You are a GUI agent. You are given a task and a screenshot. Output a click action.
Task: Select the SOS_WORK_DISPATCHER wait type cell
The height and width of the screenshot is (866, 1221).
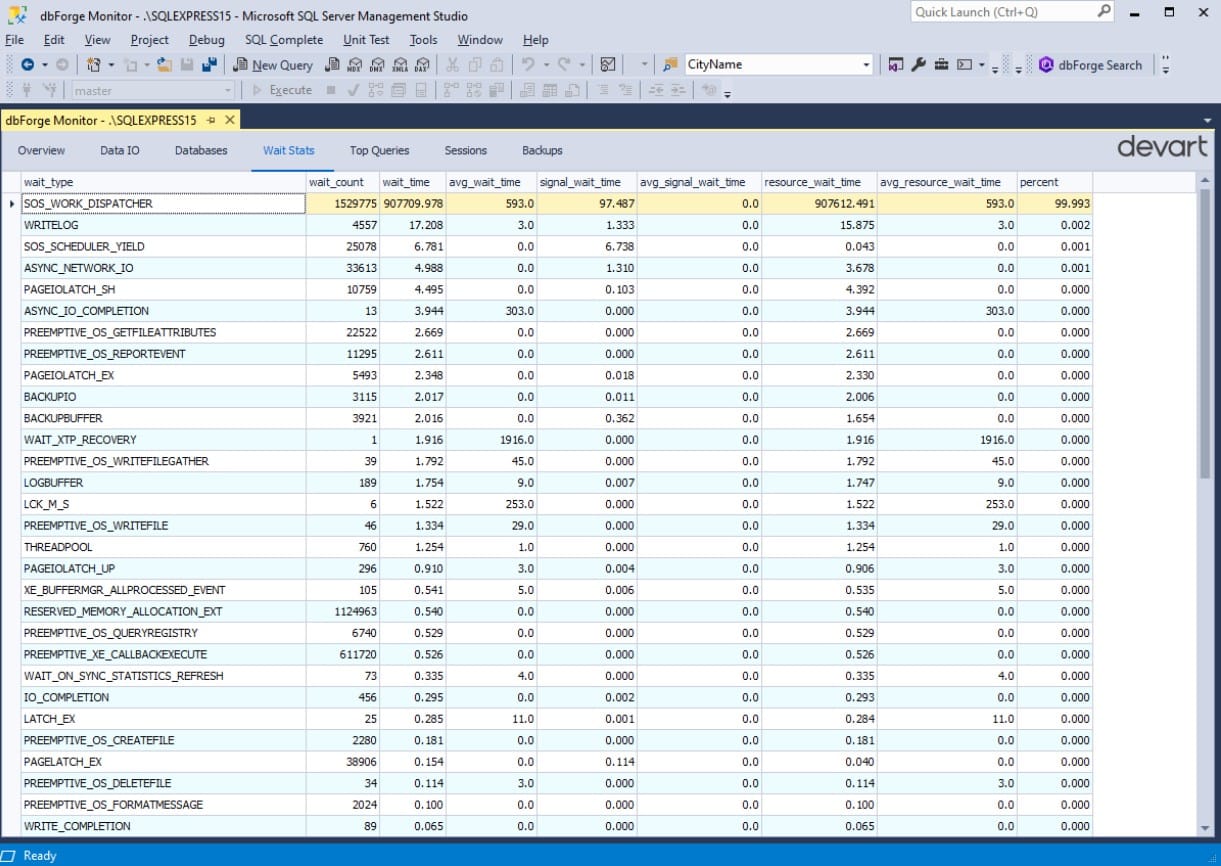(x=163, y=203)
